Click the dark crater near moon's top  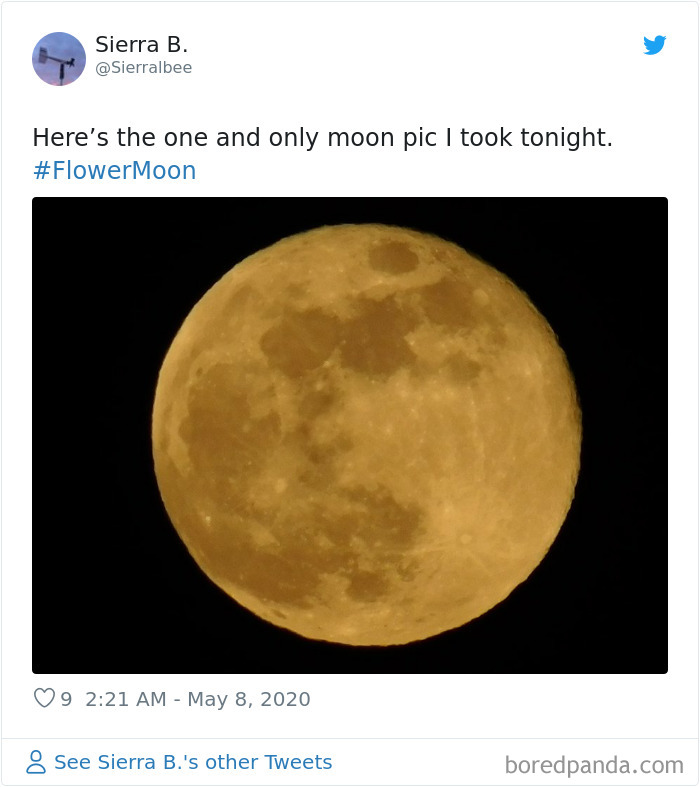393,257
